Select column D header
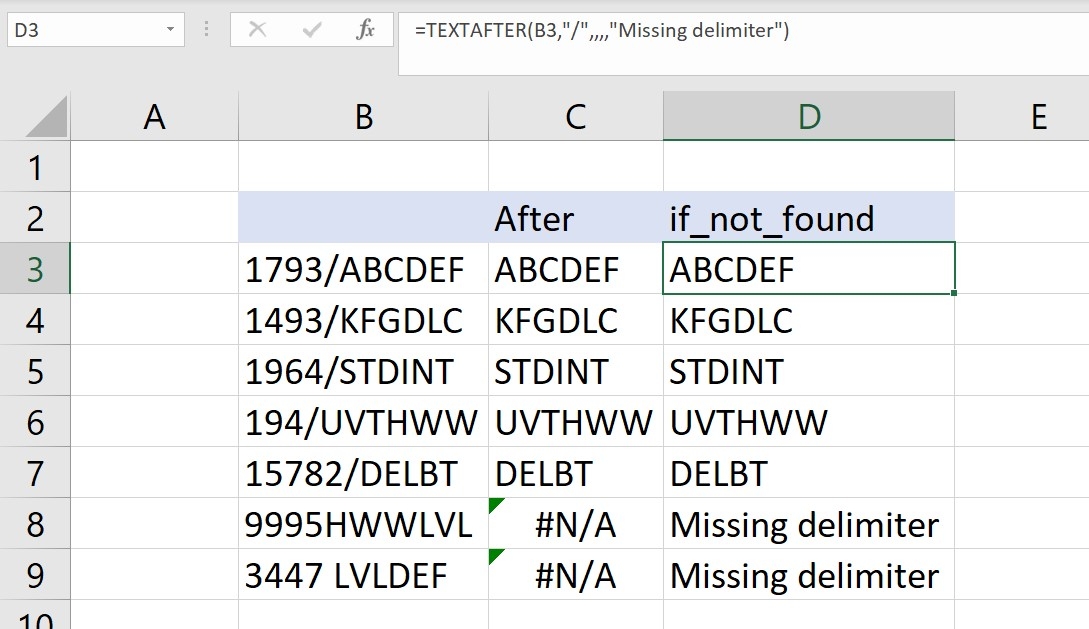 pos(808,115)
